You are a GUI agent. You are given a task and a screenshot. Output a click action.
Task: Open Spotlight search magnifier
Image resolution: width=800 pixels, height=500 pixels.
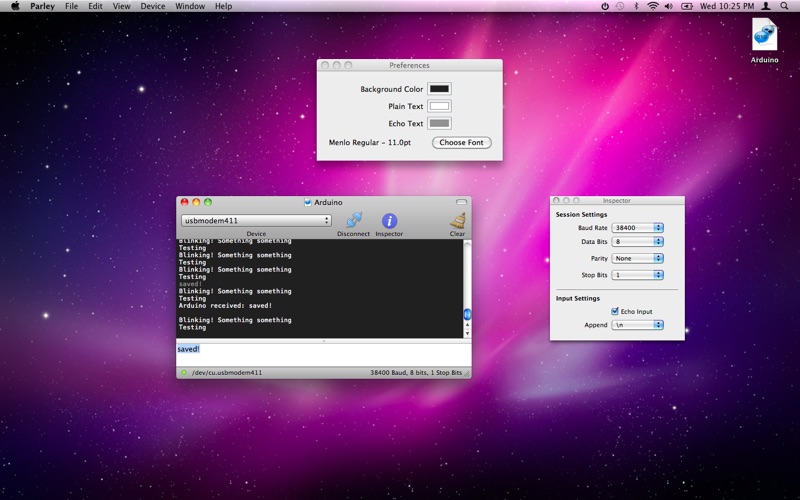tap(784, 6)
